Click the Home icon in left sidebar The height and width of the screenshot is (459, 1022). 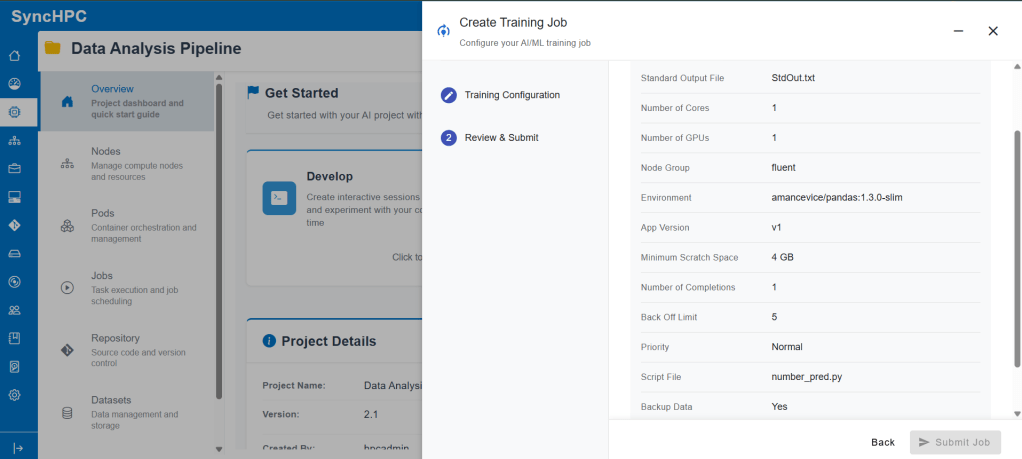point(14,56)
